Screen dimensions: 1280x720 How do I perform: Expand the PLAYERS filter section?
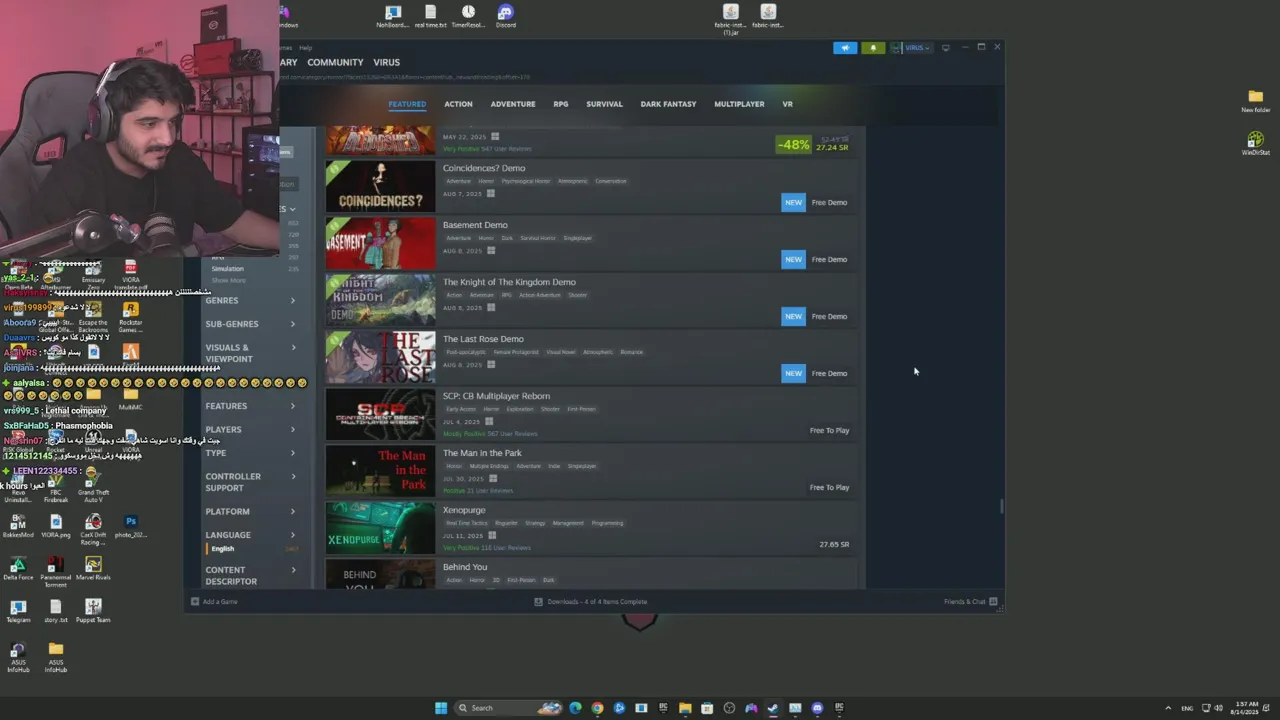[250, 429]
